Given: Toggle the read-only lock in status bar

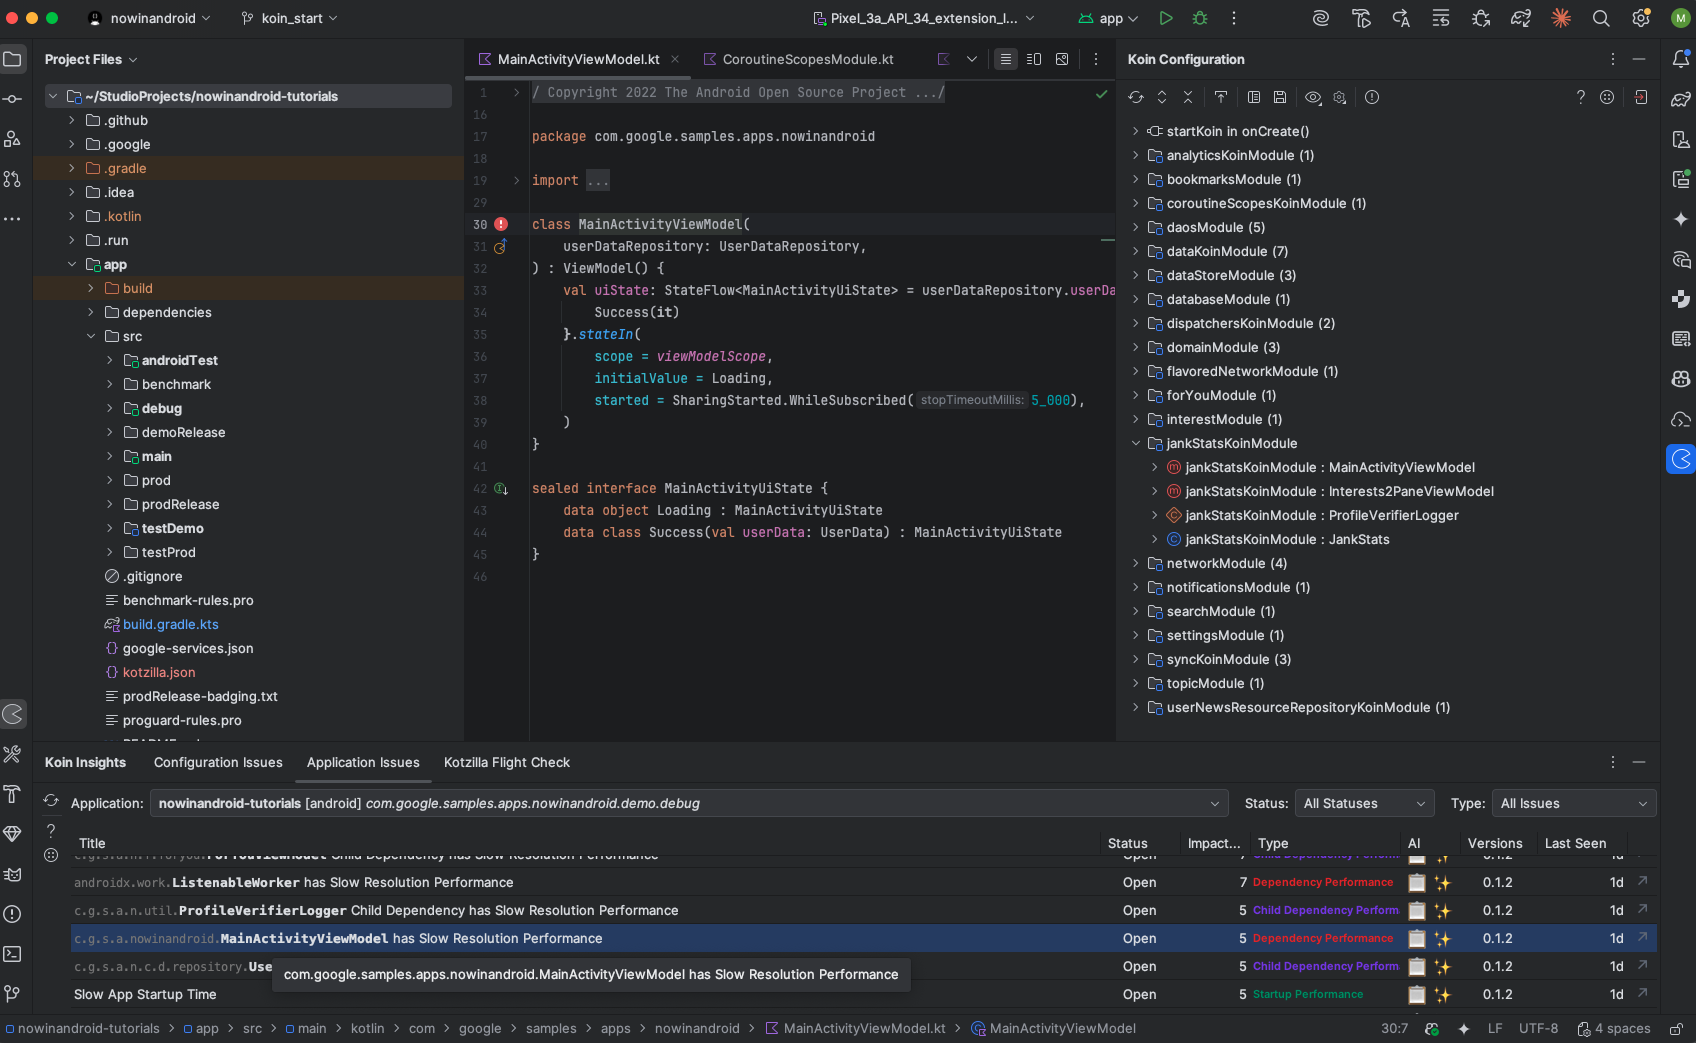Looking at the screenshot, I should coord(1676,1029).
